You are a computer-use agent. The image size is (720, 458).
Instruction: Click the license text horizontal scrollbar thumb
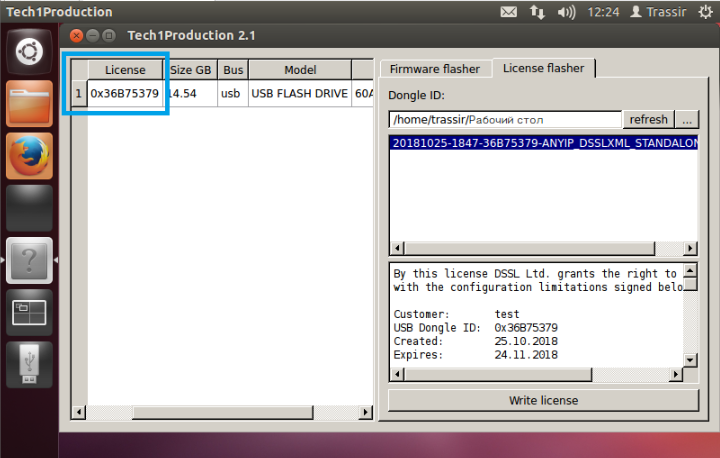(x=498, y=374)
